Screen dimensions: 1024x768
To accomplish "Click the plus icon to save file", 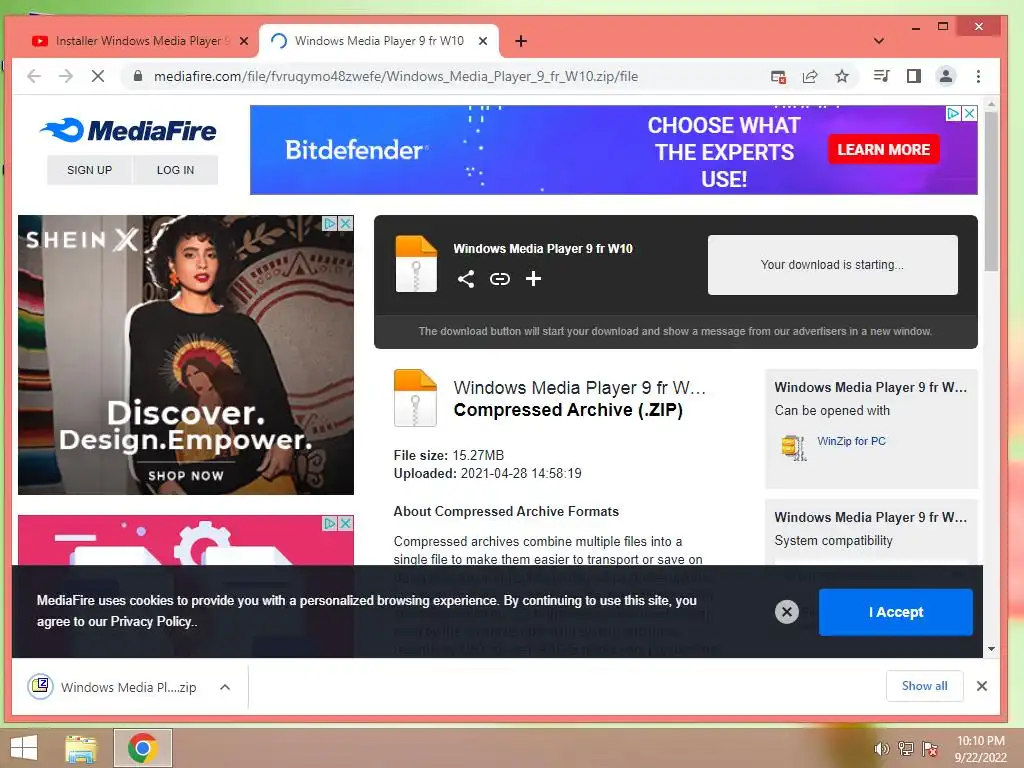I will [x=534, y=279].
